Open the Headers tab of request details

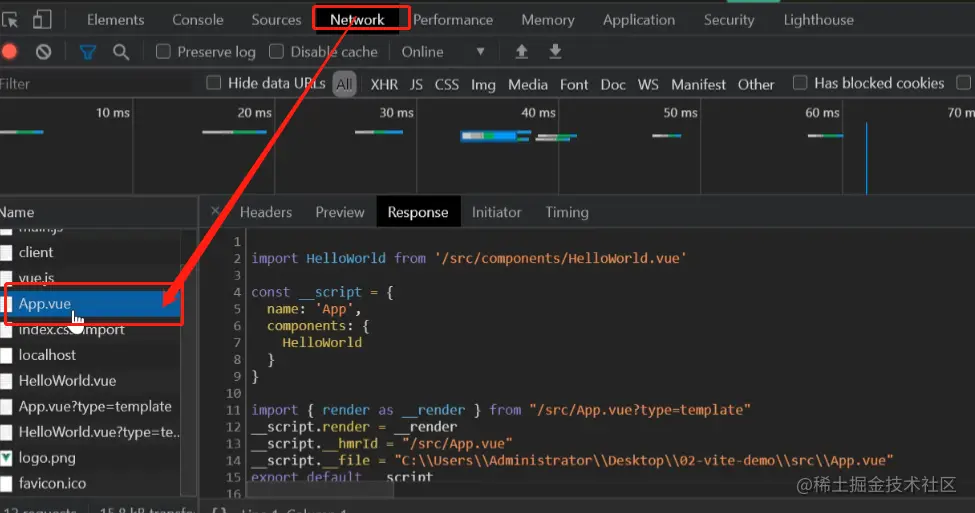tap(266, 212)
